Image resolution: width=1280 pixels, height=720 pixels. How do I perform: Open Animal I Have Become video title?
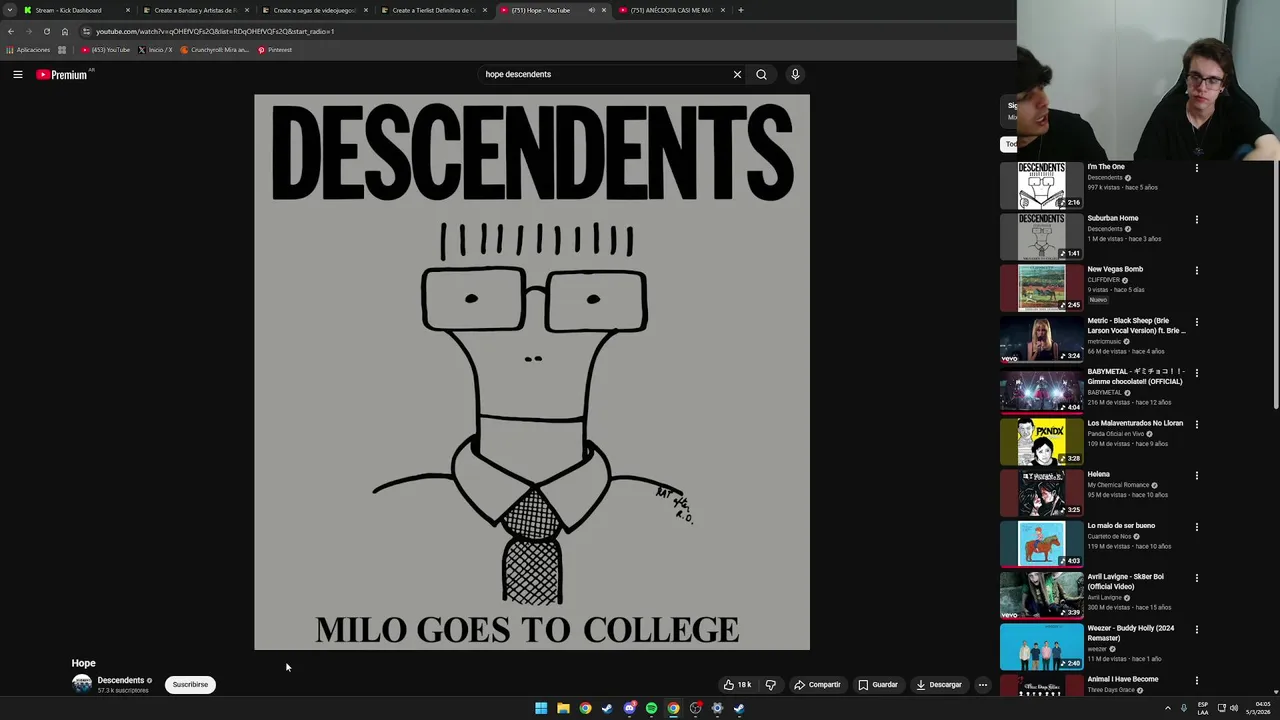[1123, 679]
